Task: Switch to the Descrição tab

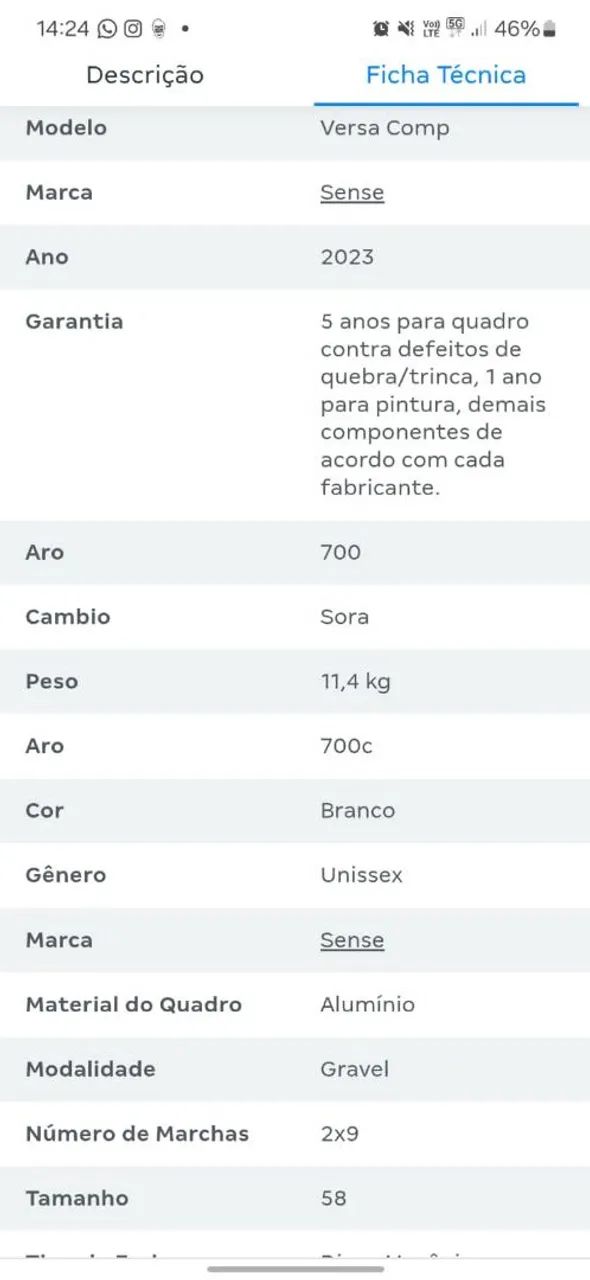Action: coord(145,75)
